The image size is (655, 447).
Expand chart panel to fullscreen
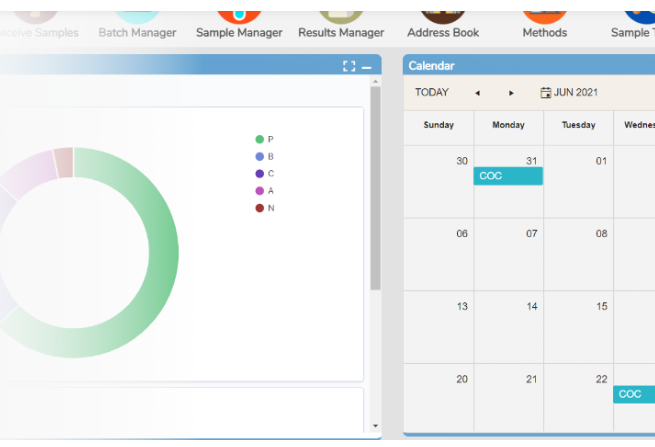coord(349,66)
